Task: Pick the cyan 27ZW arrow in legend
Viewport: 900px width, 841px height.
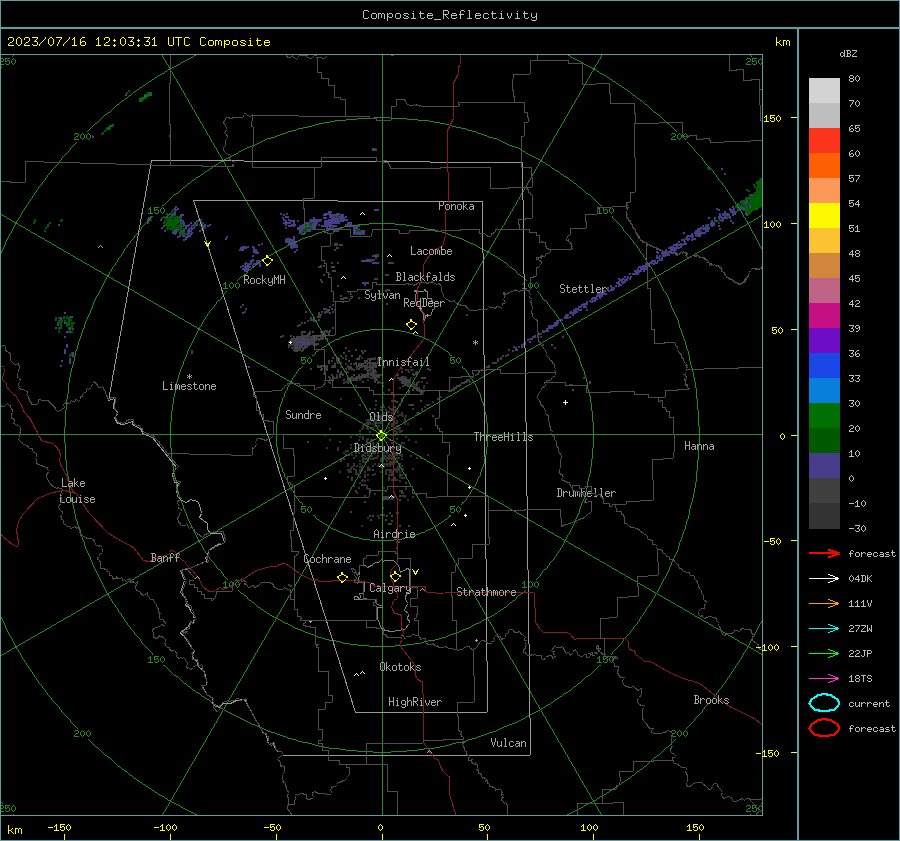Action: pos(824,629)
